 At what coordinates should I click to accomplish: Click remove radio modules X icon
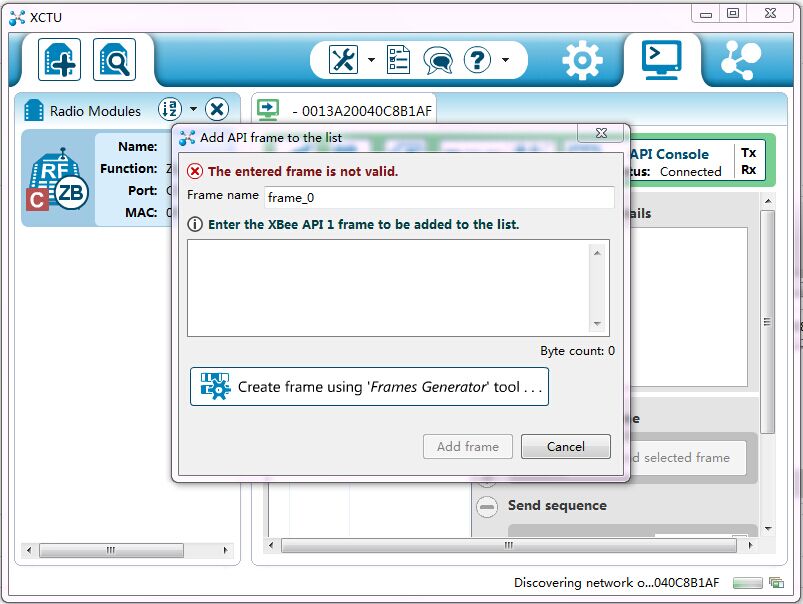tap(217, 109)
